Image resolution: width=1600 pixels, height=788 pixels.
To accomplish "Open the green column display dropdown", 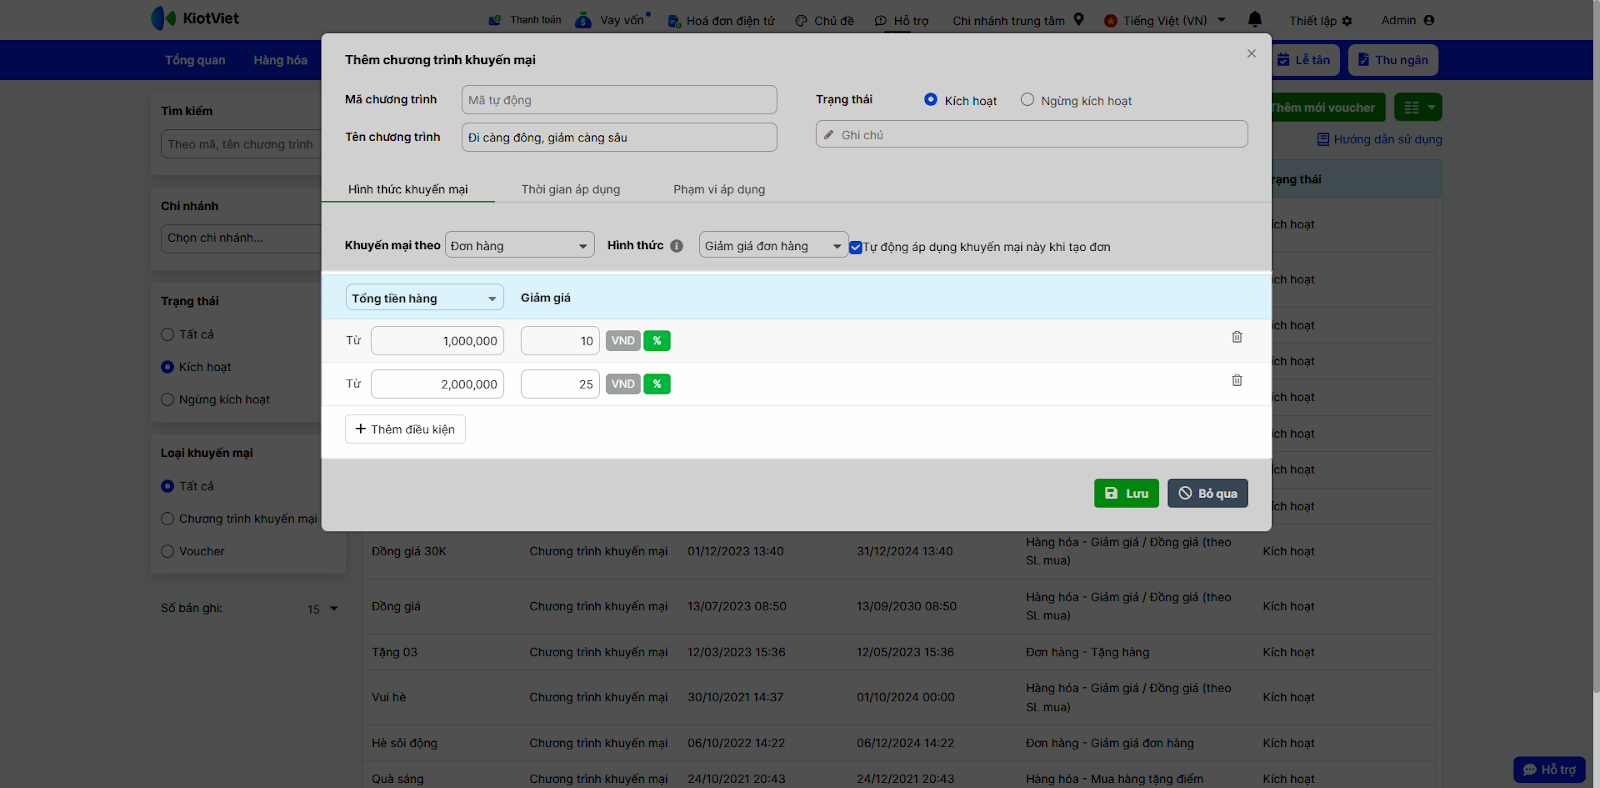I will 1418,107.
